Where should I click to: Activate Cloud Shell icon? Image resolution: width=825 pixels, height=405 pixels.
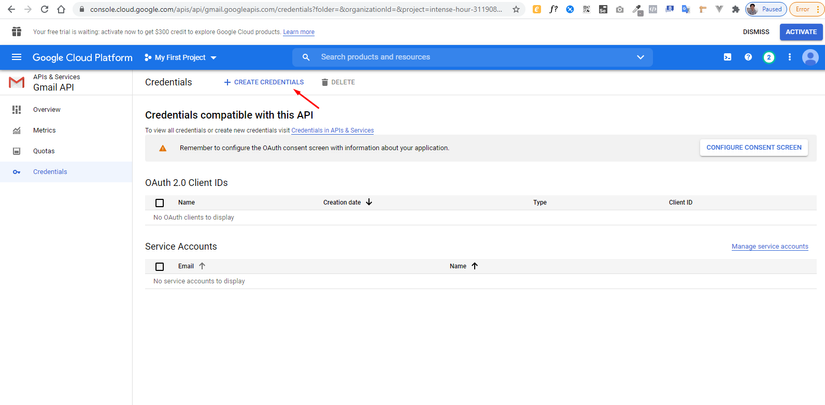point(727,57)
